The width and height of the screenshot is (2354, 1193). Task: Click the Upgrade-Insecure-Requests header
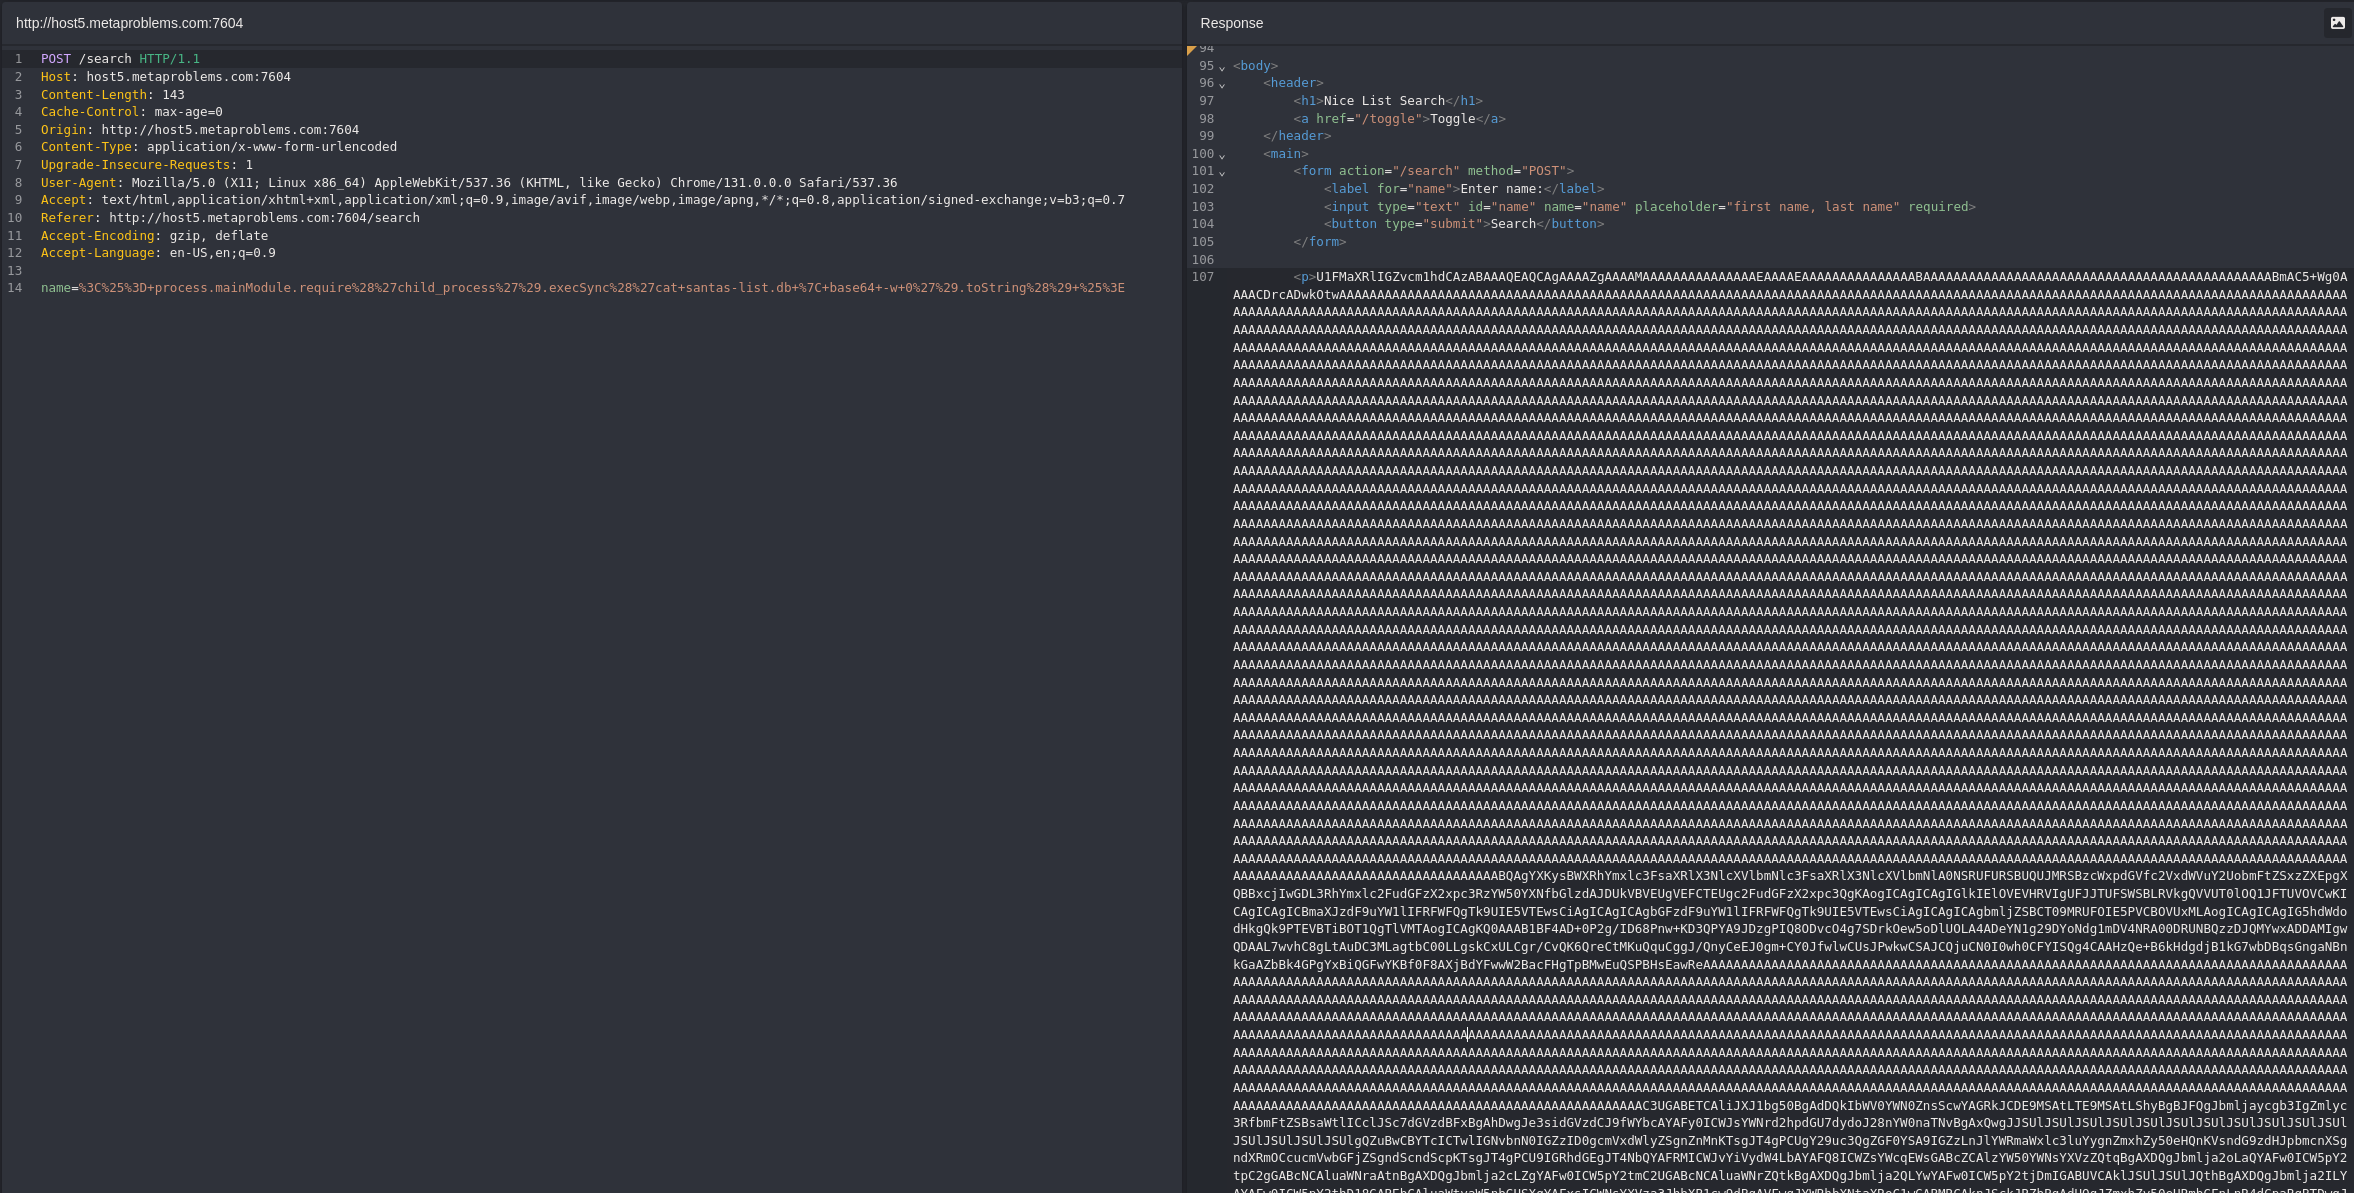147,165
